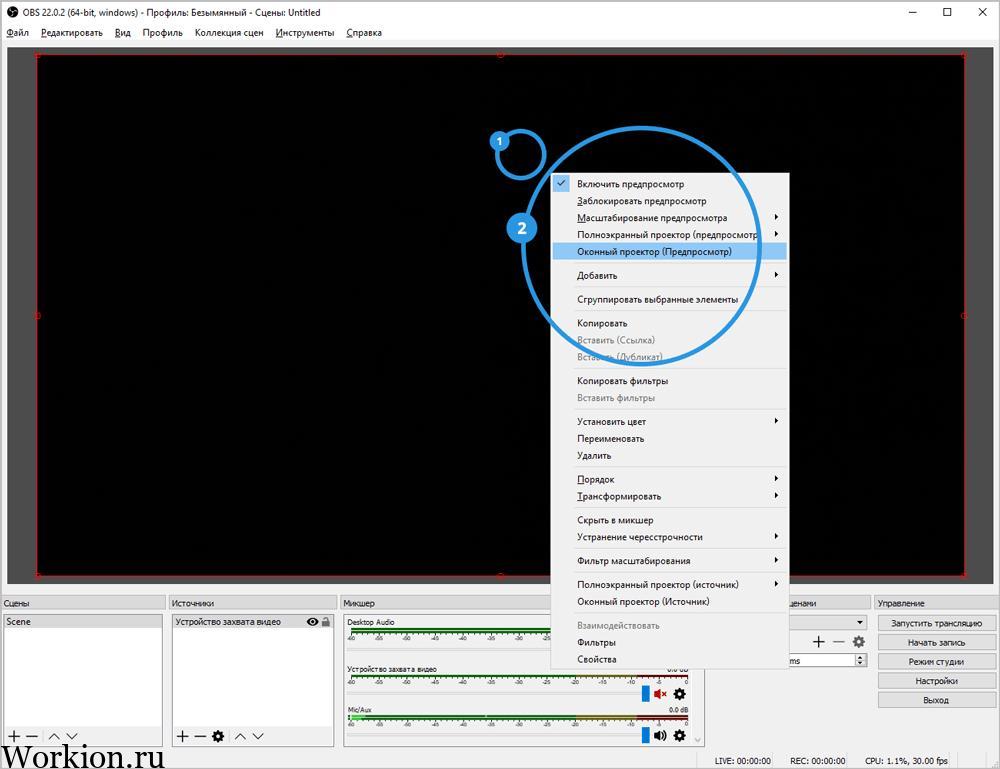Expand the Добавить submenu
Image resolution: width=1000 pixels, height=769 pixels.
click(670, 275)
